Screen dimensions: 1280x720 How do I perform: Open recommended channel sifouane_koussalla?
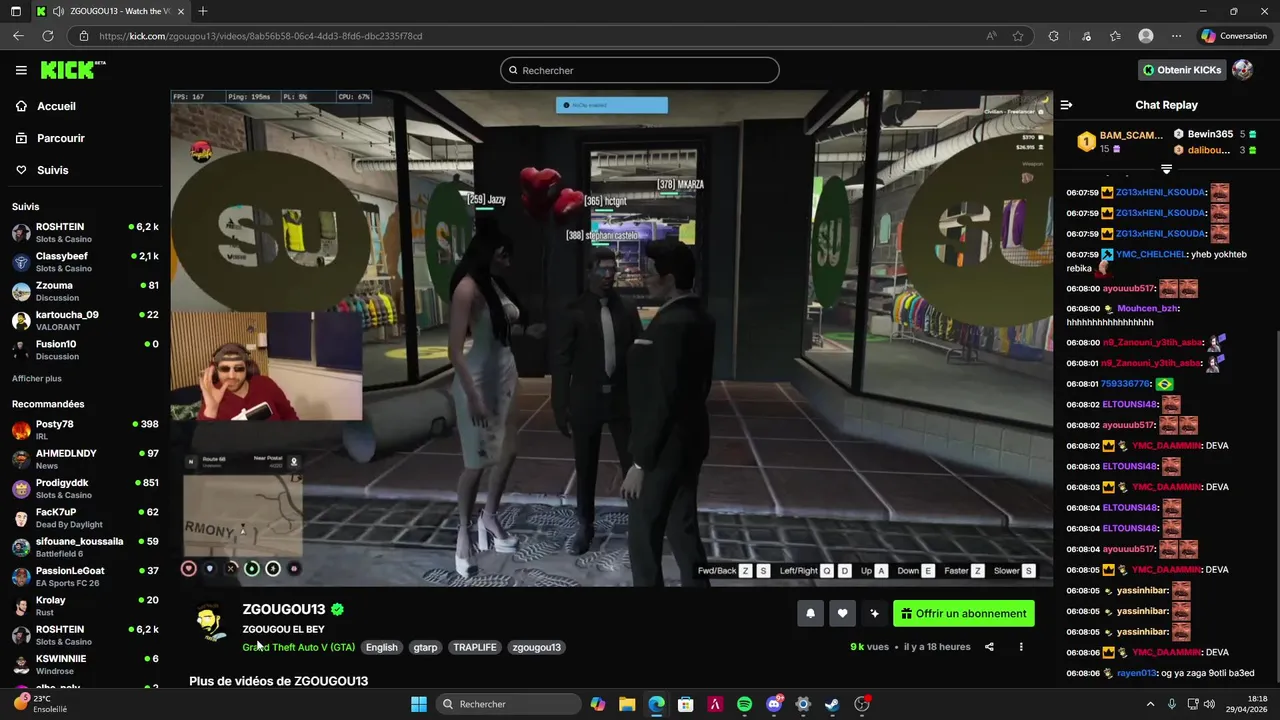pyautogui.click(x=85, y=547)
